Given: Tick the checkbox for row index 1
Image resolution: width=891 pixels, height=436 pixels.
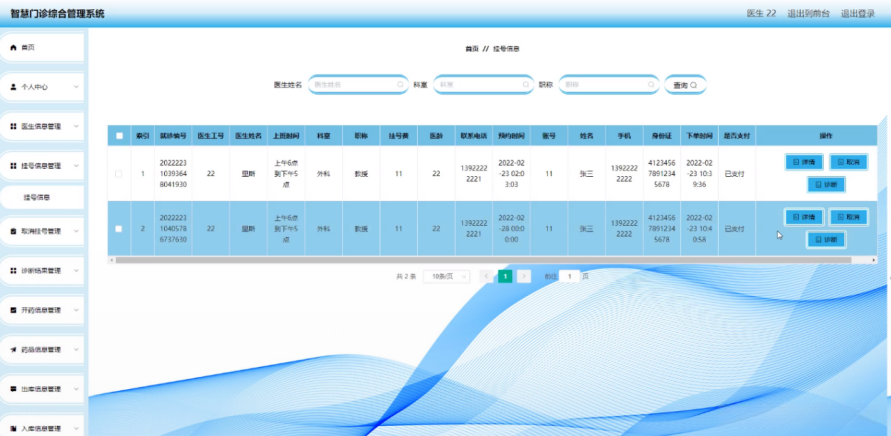Looking at the screenshot, I should [119, 174].
